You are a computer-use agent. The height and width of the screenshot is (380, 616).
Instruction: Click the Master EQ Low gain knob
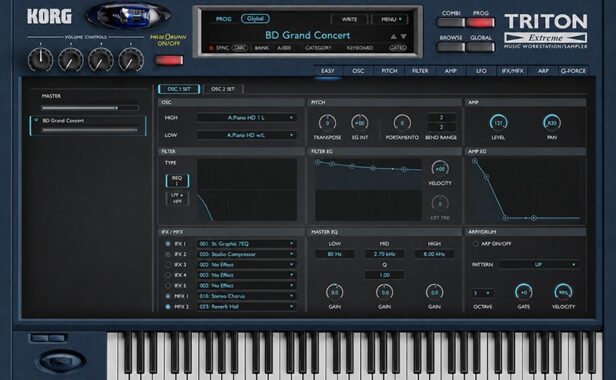click(x=334, y=292)
